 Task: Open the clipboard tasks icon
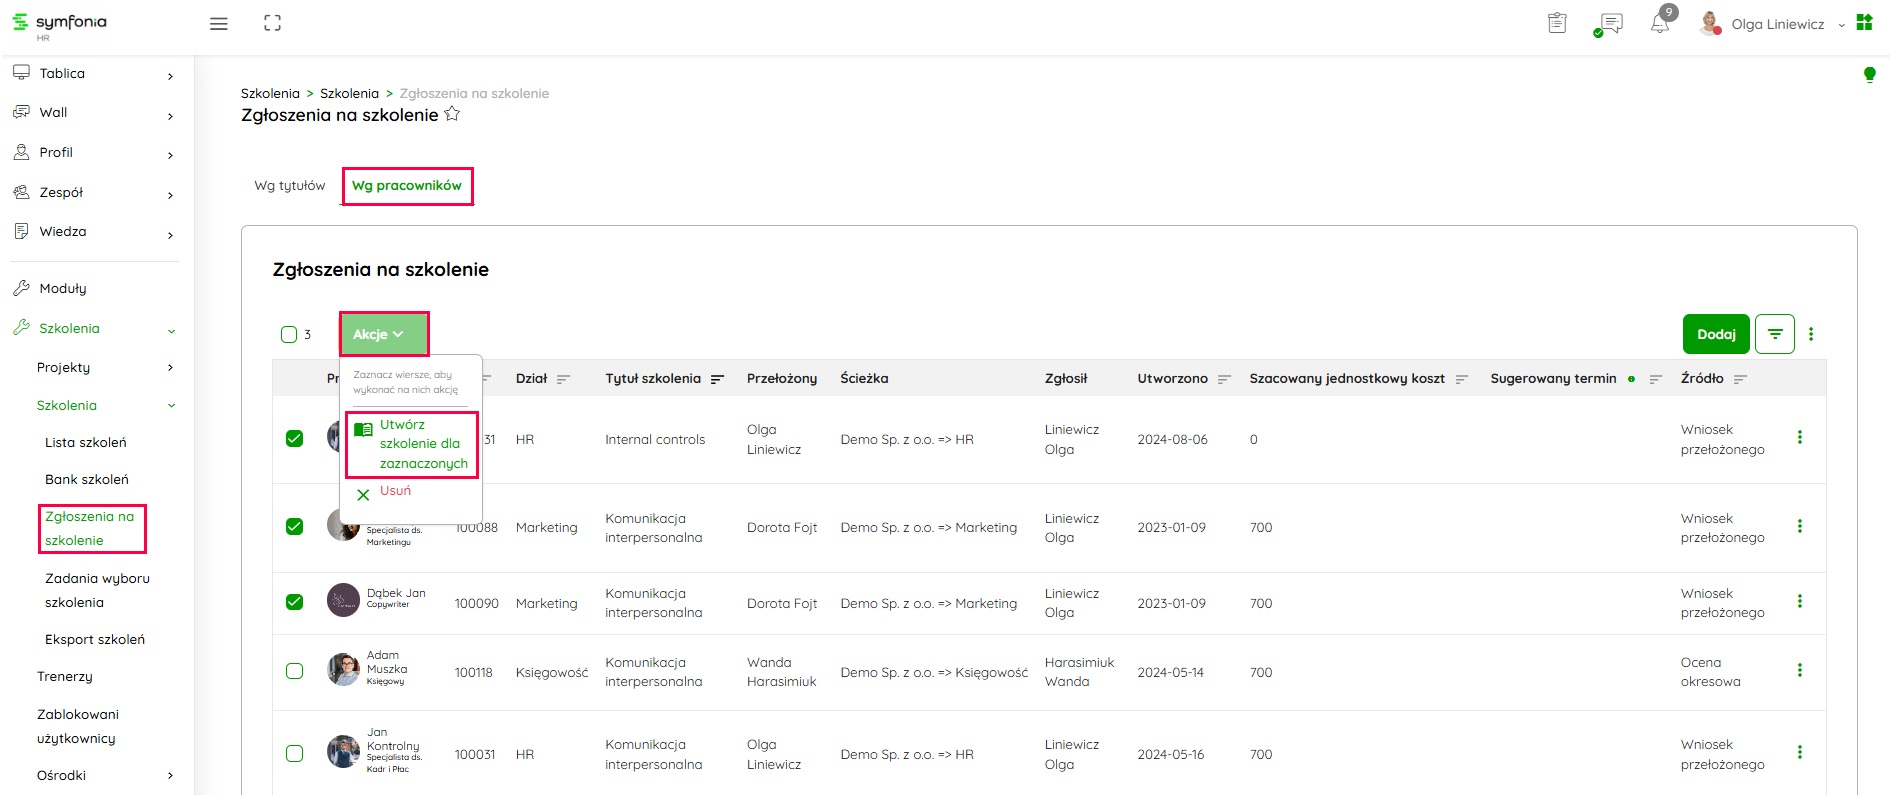(x=1557, y=23)
